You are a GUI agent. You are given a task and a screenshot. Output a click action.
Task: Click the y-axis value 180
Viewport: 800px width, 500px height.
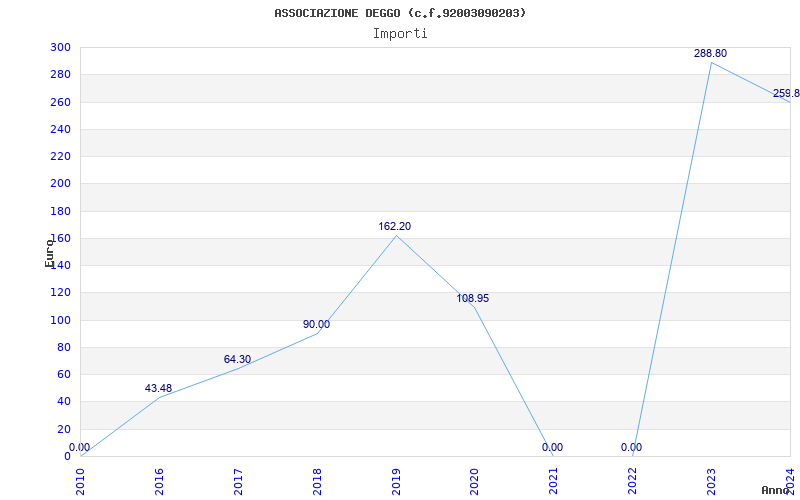click(60, 211)
